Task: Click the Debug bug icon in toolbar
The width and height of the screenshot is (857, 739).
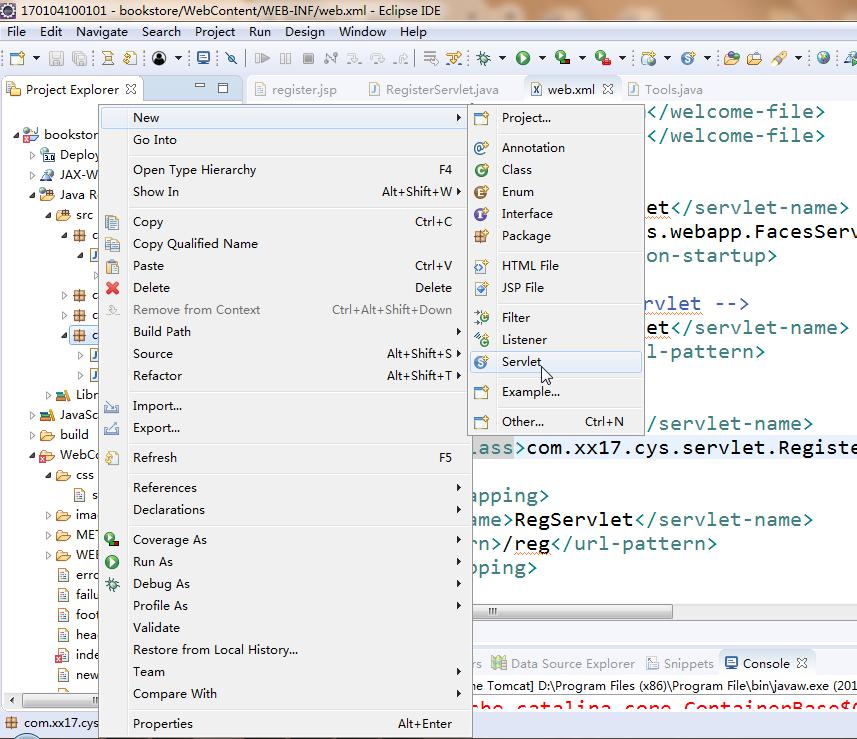Action: 483,58
